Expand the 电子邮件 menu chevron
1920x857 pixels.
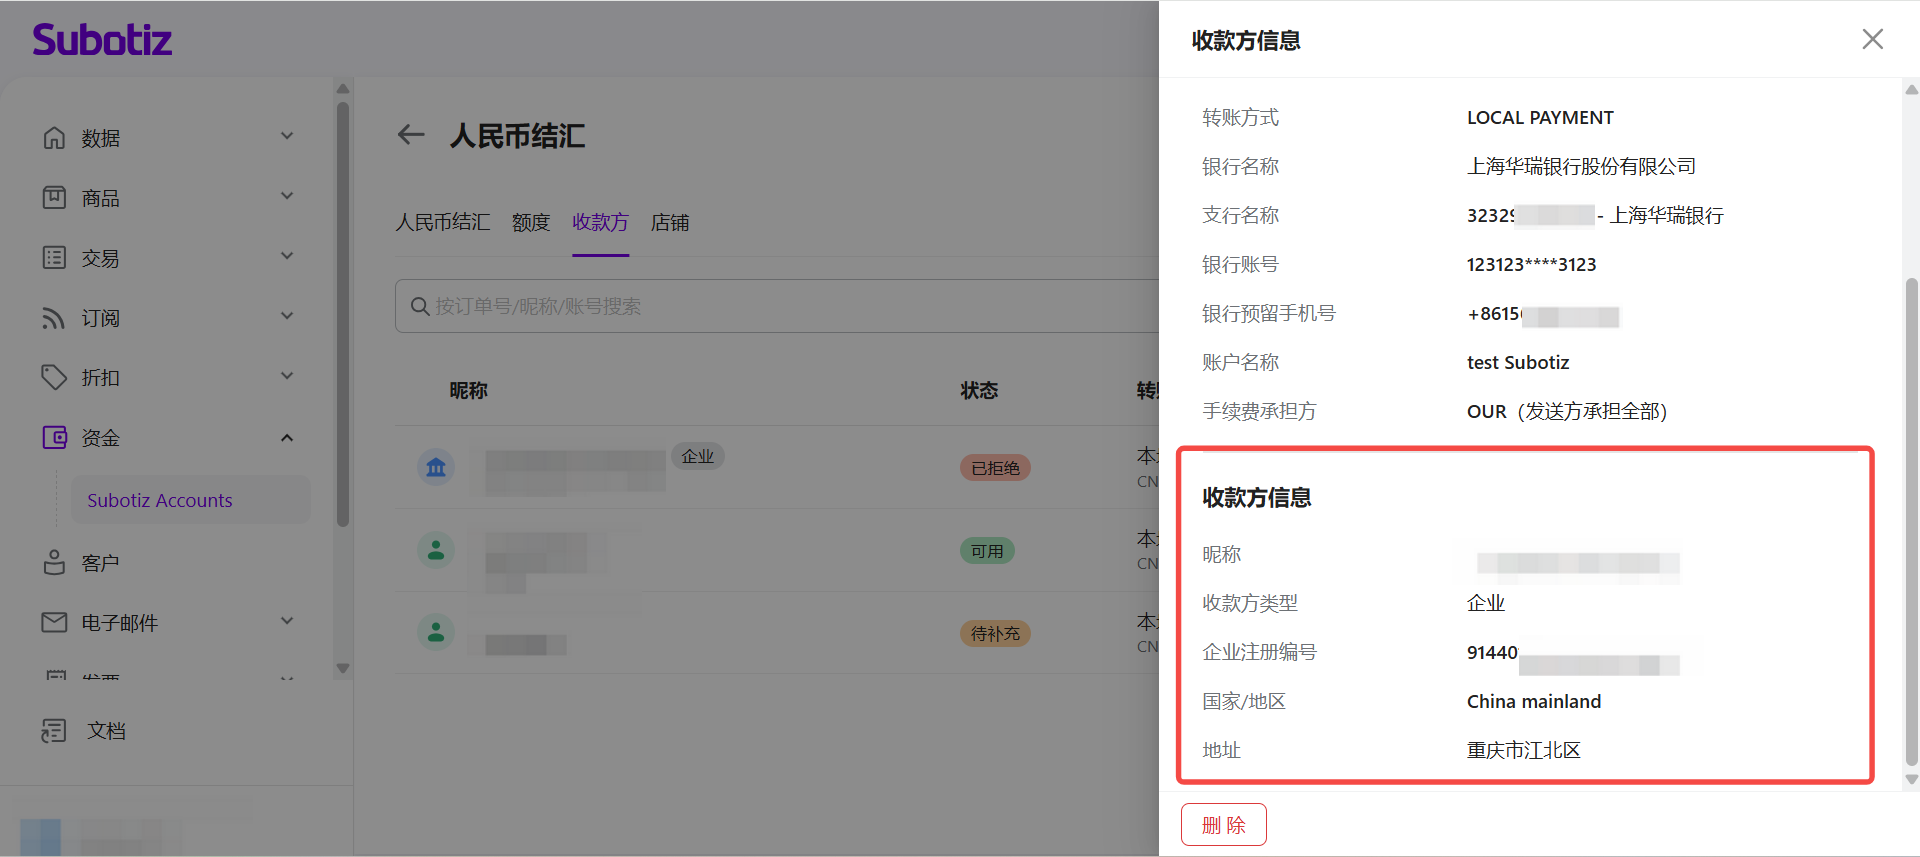[x=287, y=621]
